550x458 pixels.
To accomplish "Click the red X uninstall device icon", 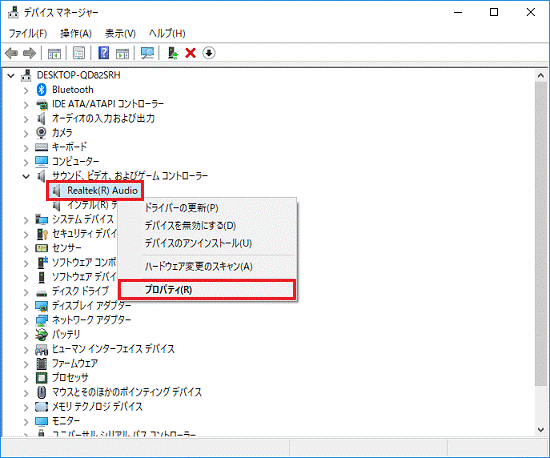I will 190,53.
